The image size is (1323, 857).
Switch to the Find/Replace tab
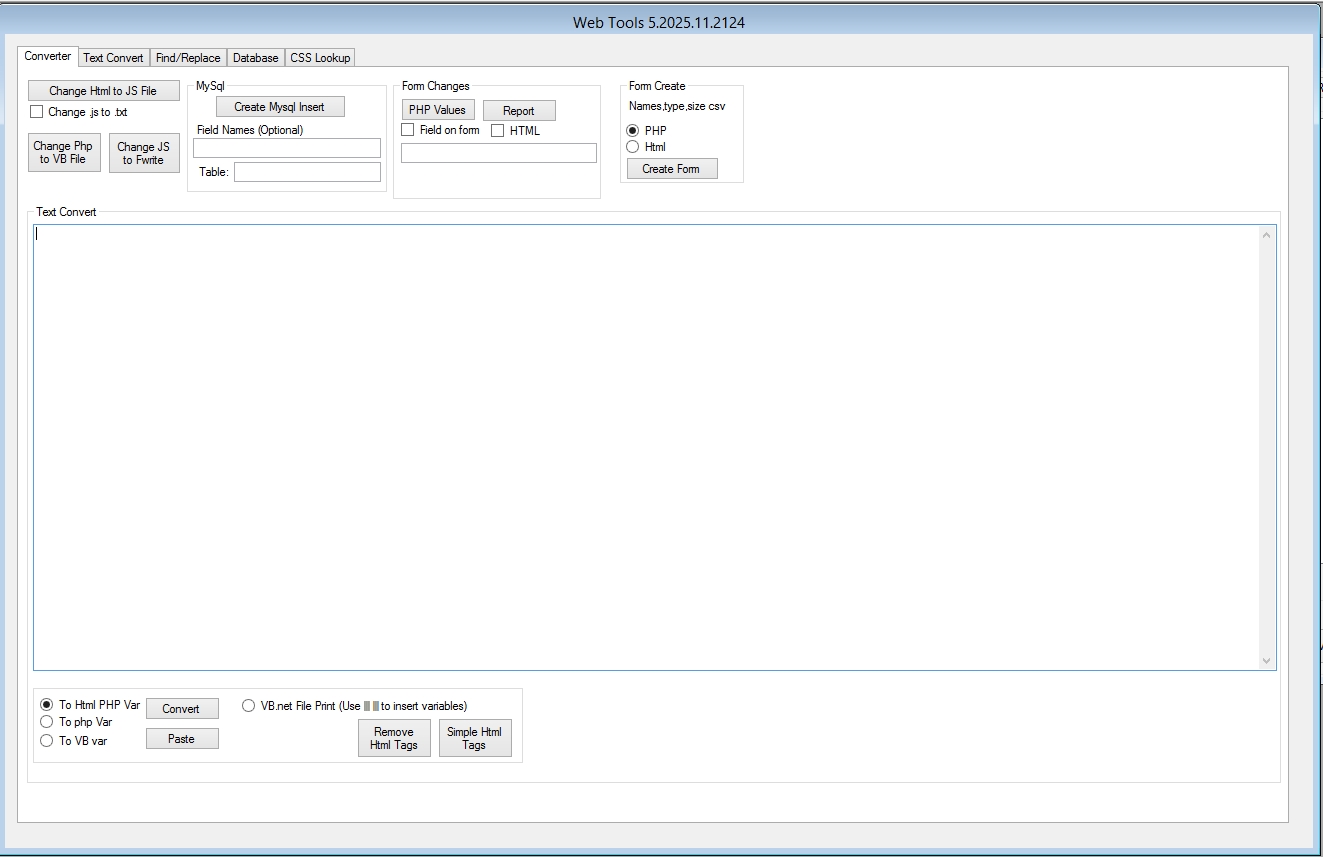[x=188, y=58]
